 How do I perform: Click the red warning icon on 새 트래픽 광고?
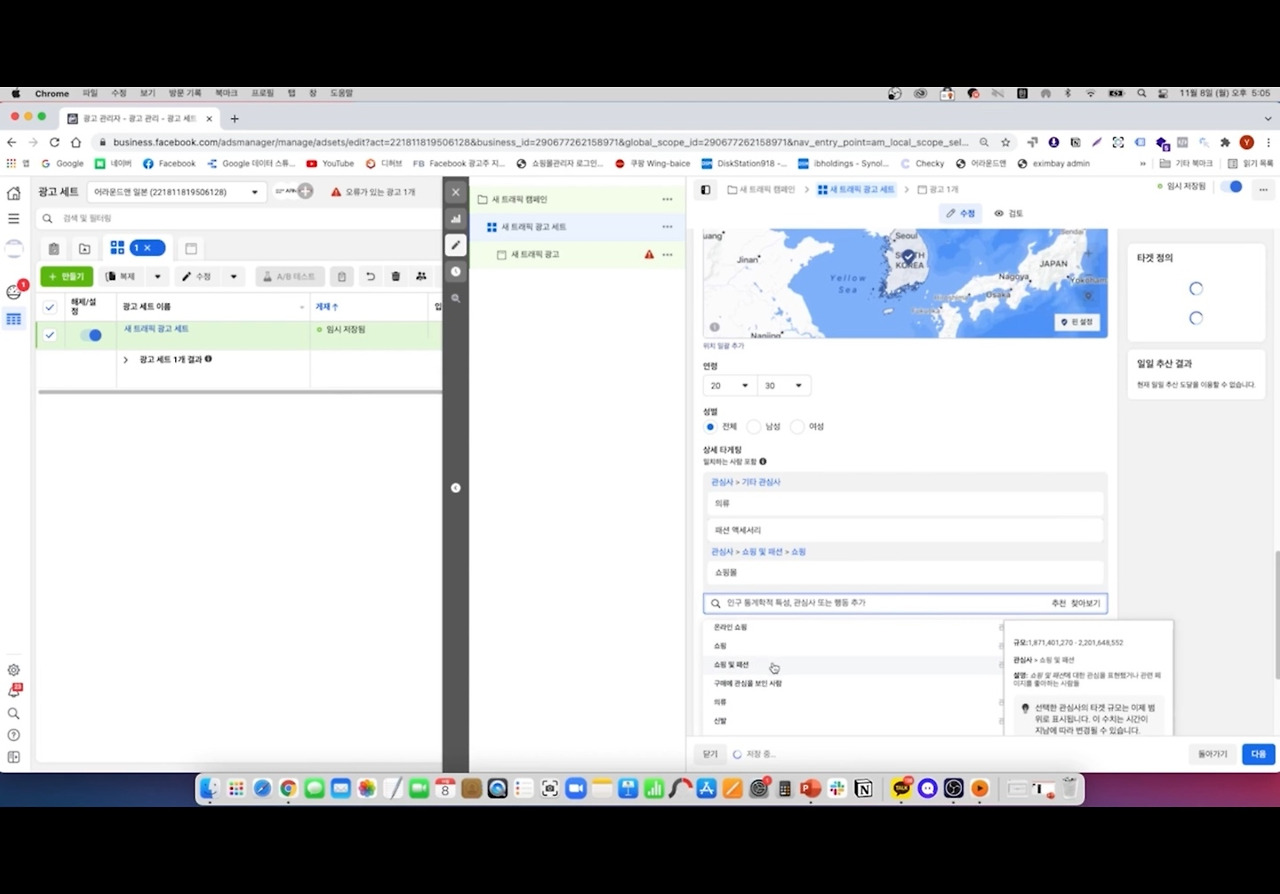(649, 254)
